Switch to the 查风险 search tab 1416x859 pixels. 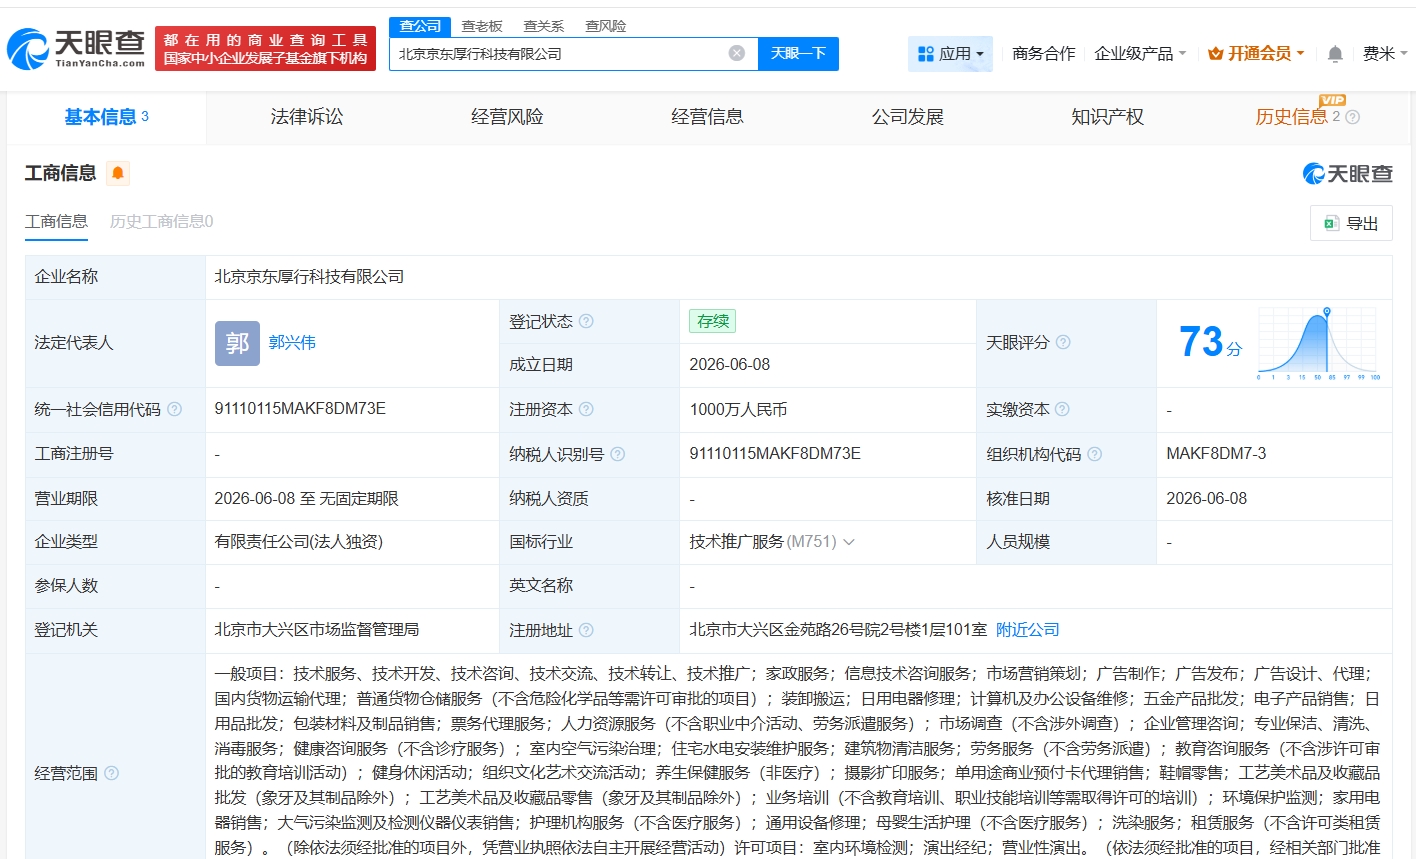point(606,26)
